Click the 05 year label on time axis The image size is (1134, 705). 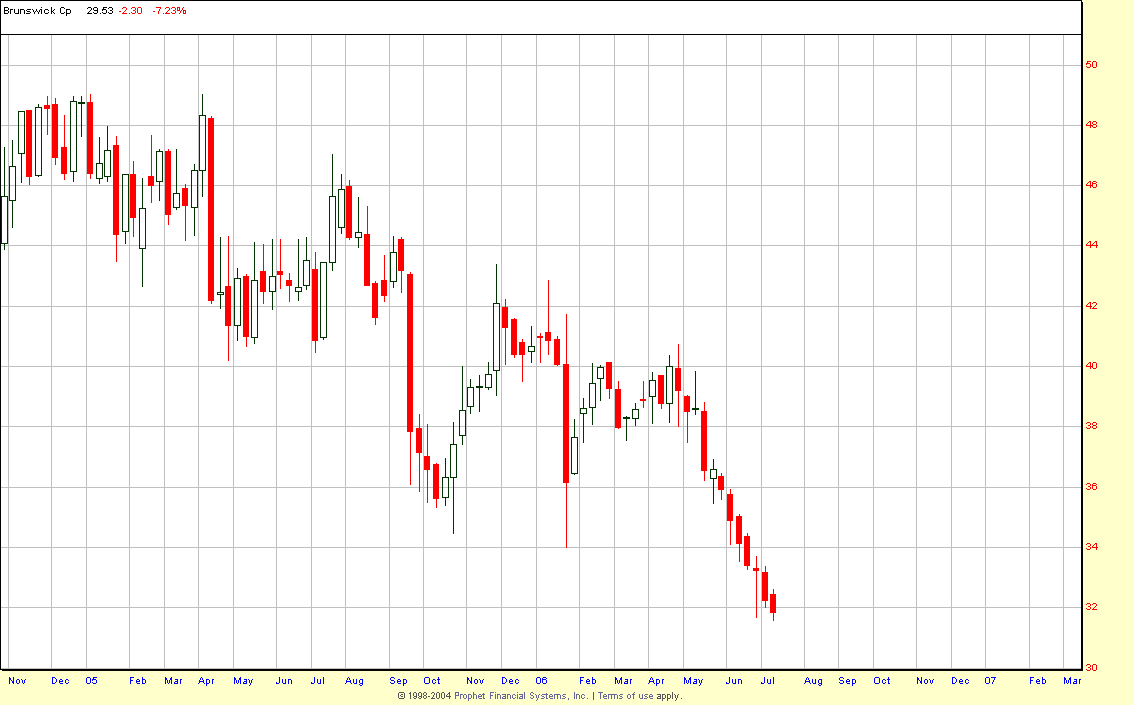[x=91, y=680]
